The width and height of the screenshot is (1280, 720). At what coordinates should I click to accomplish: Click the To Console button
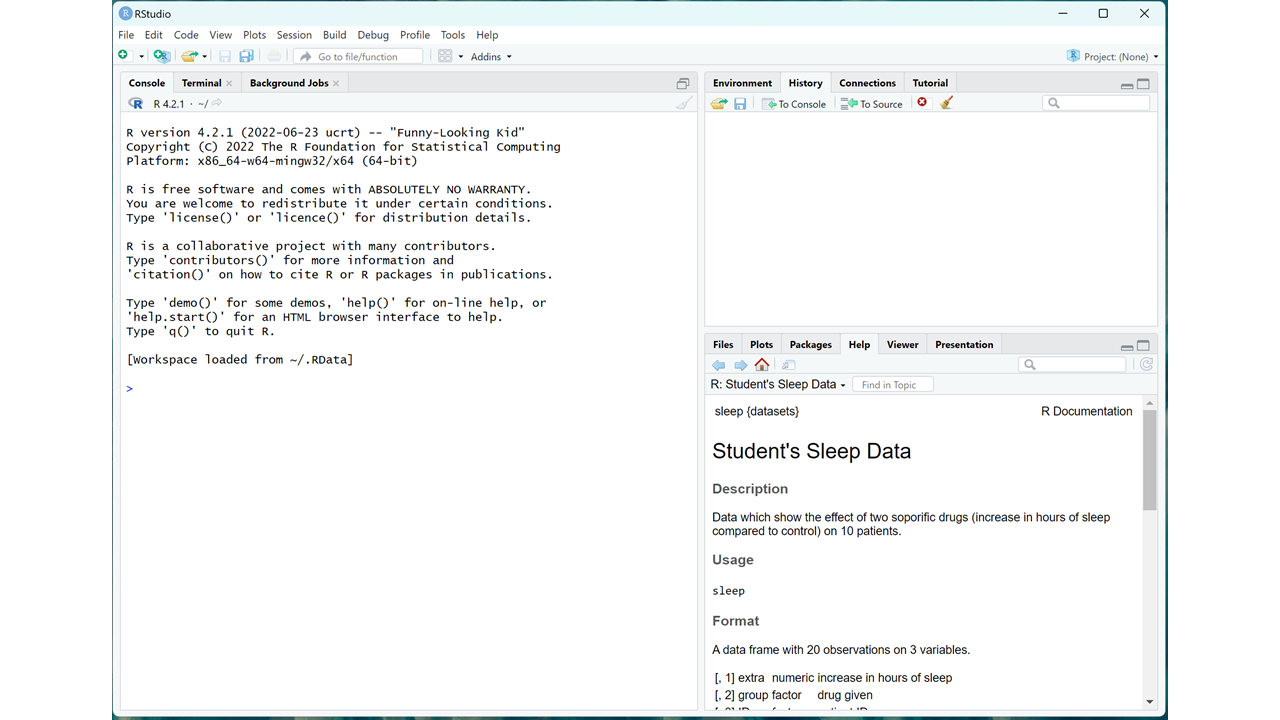coord(794,103)
